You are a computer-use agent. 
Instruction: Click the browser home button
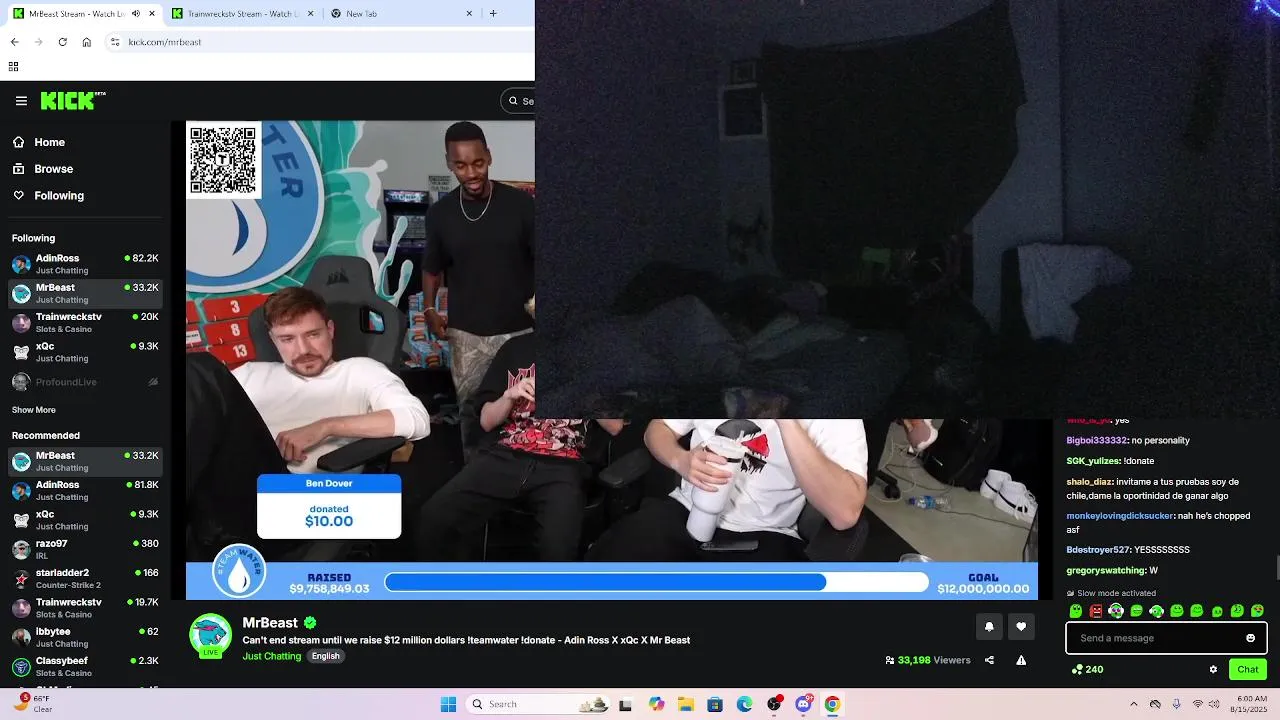[x=86, y=42]
